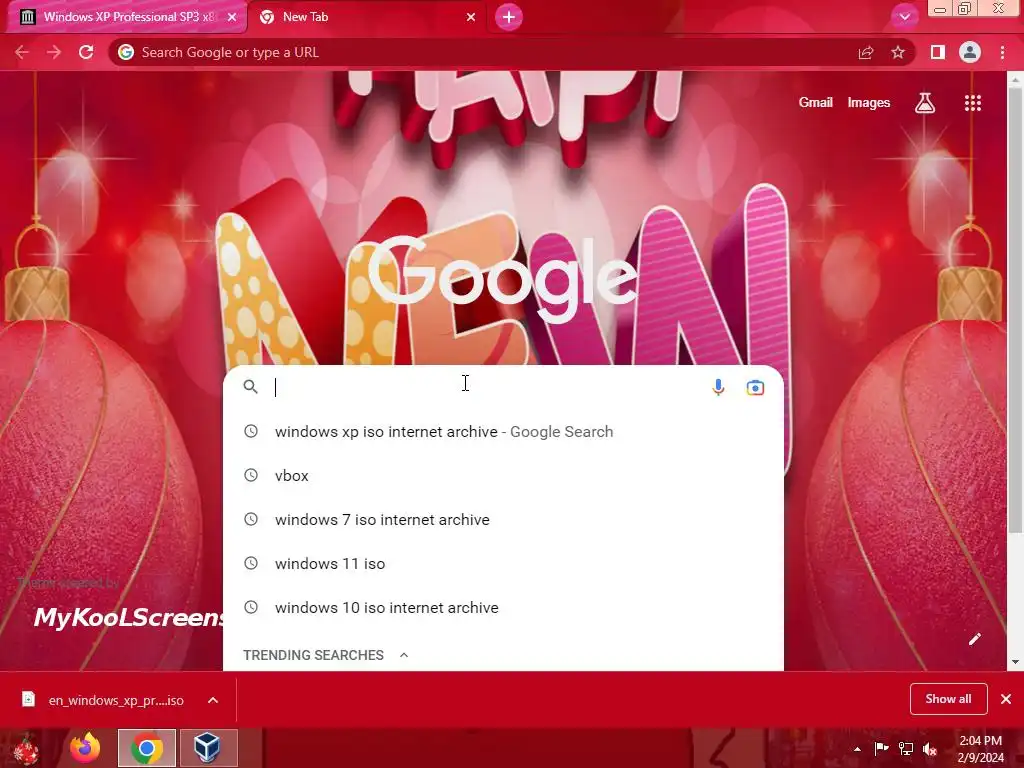This screenshot has width=1024, height=768.
Task: Collapse the Trending Searches section
Action: pos(404,655)
